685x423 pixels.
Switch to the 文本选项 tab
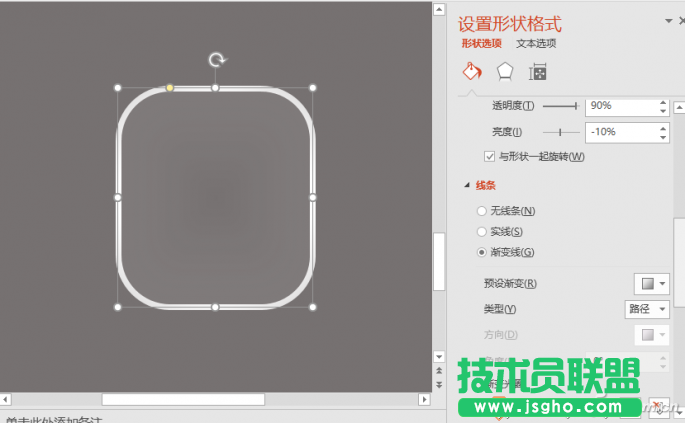pos(536,43)
